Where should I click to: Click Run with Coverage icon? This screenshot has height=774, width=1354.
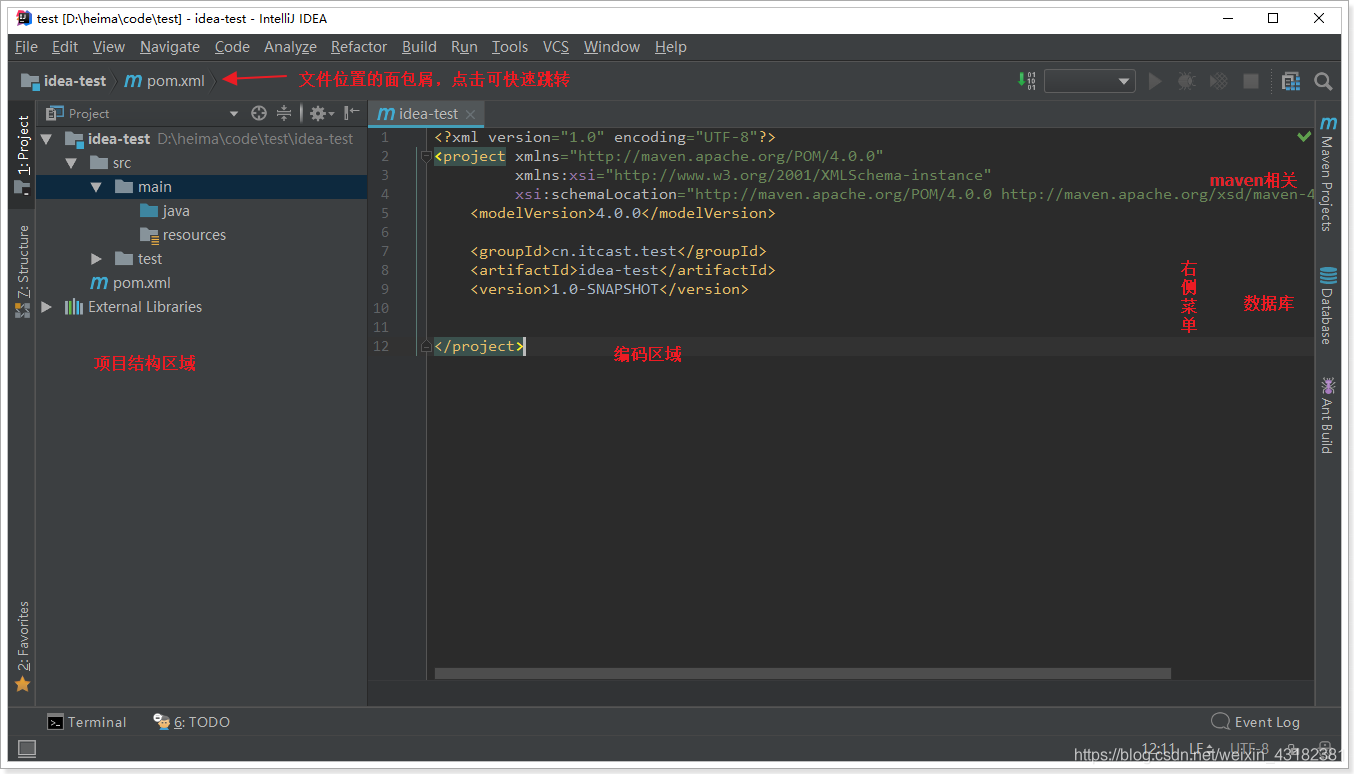[1219, 81]
